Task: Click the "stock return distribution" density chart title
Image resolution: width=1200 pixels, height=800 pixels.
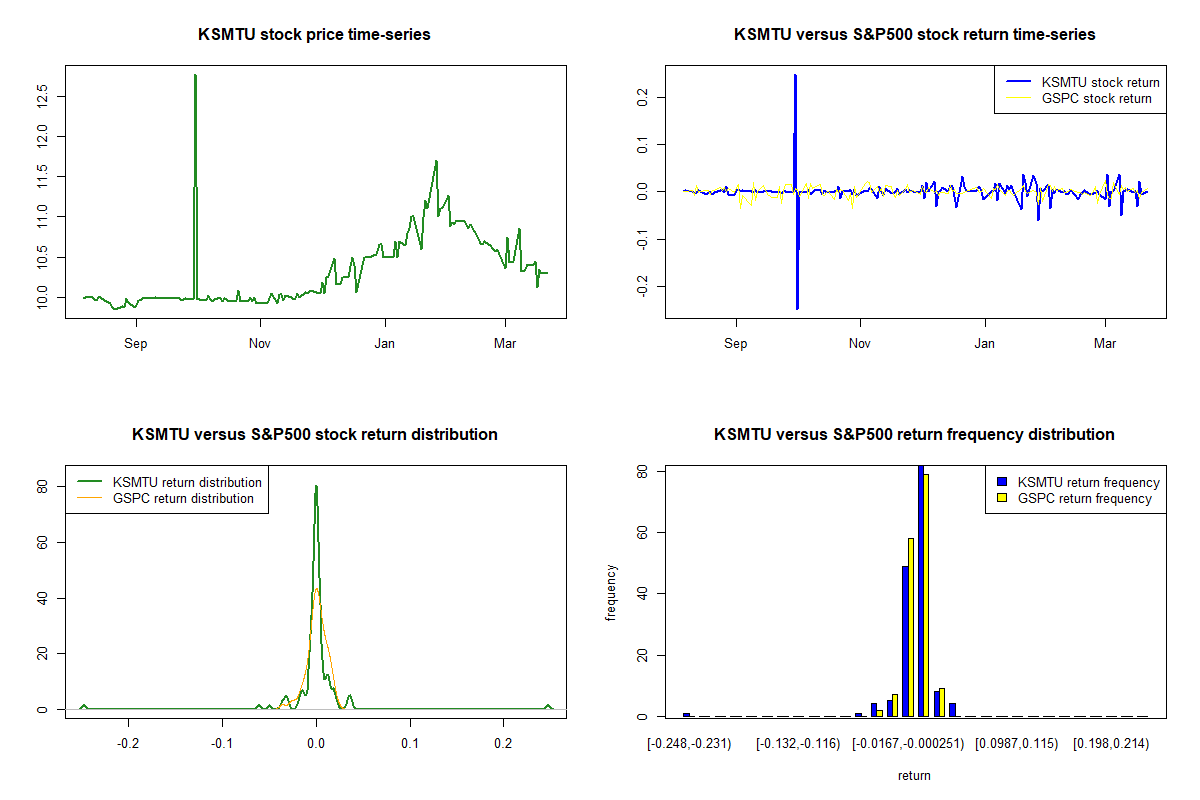Action: pos(315,435)
